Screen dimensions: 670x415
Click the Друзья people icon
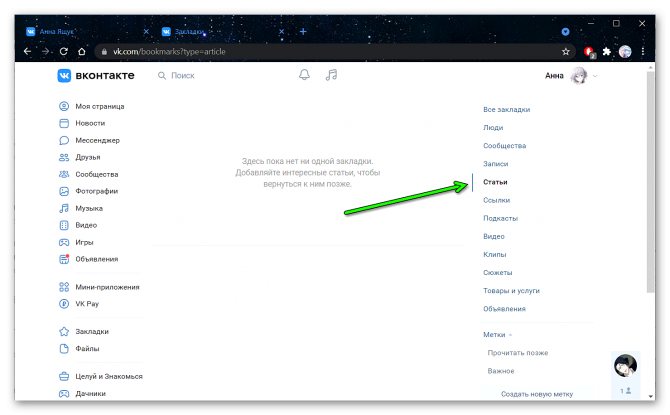[x=64, y=157]
